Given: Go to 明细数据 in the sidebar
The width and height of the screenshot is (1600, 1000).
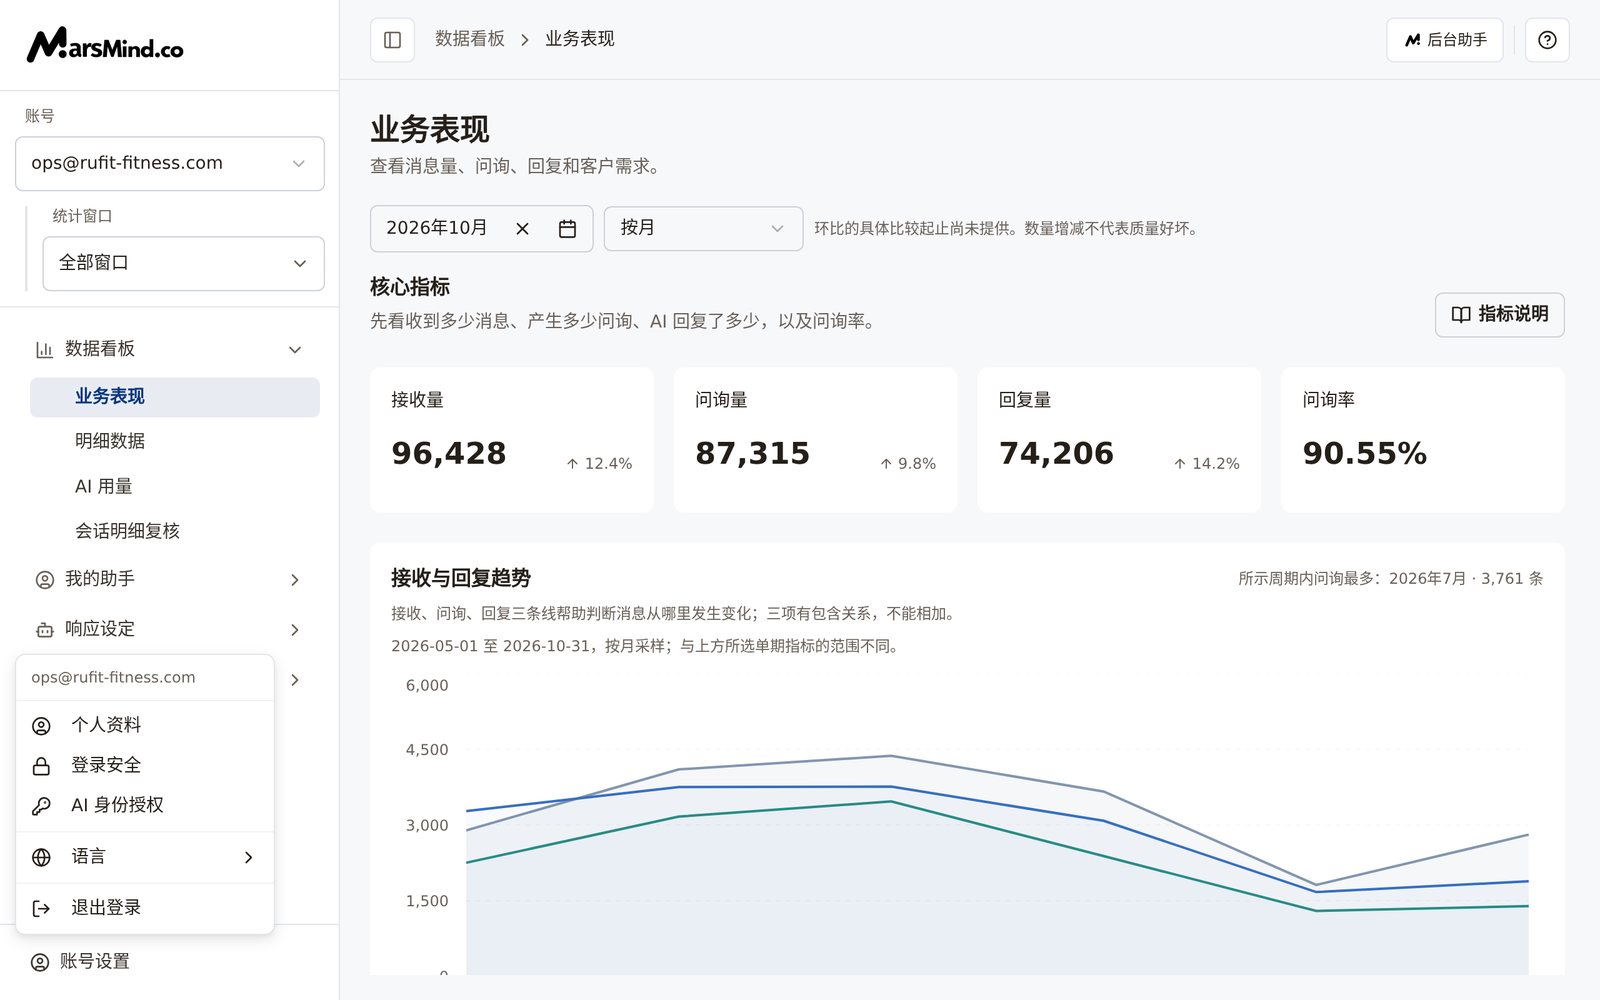Looking at the screenshot, I should tap(175, 441).
